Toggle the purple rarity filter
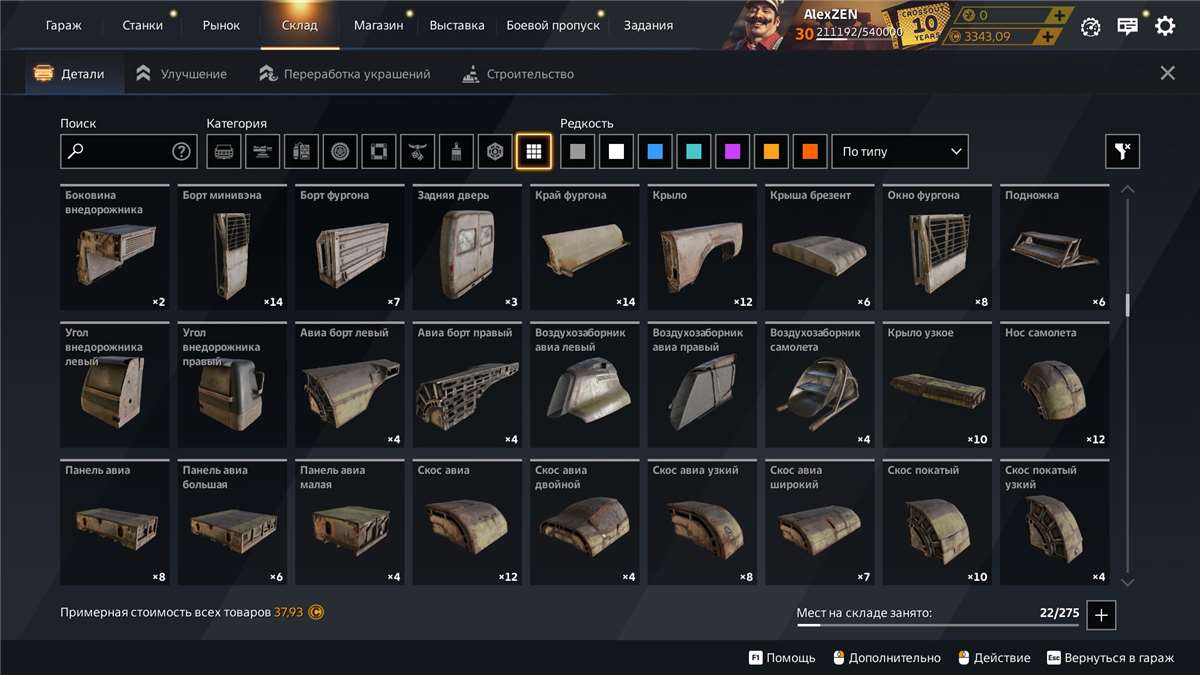Image resolution: width=1200 pixels, height=675 pixels. (732, 152)
